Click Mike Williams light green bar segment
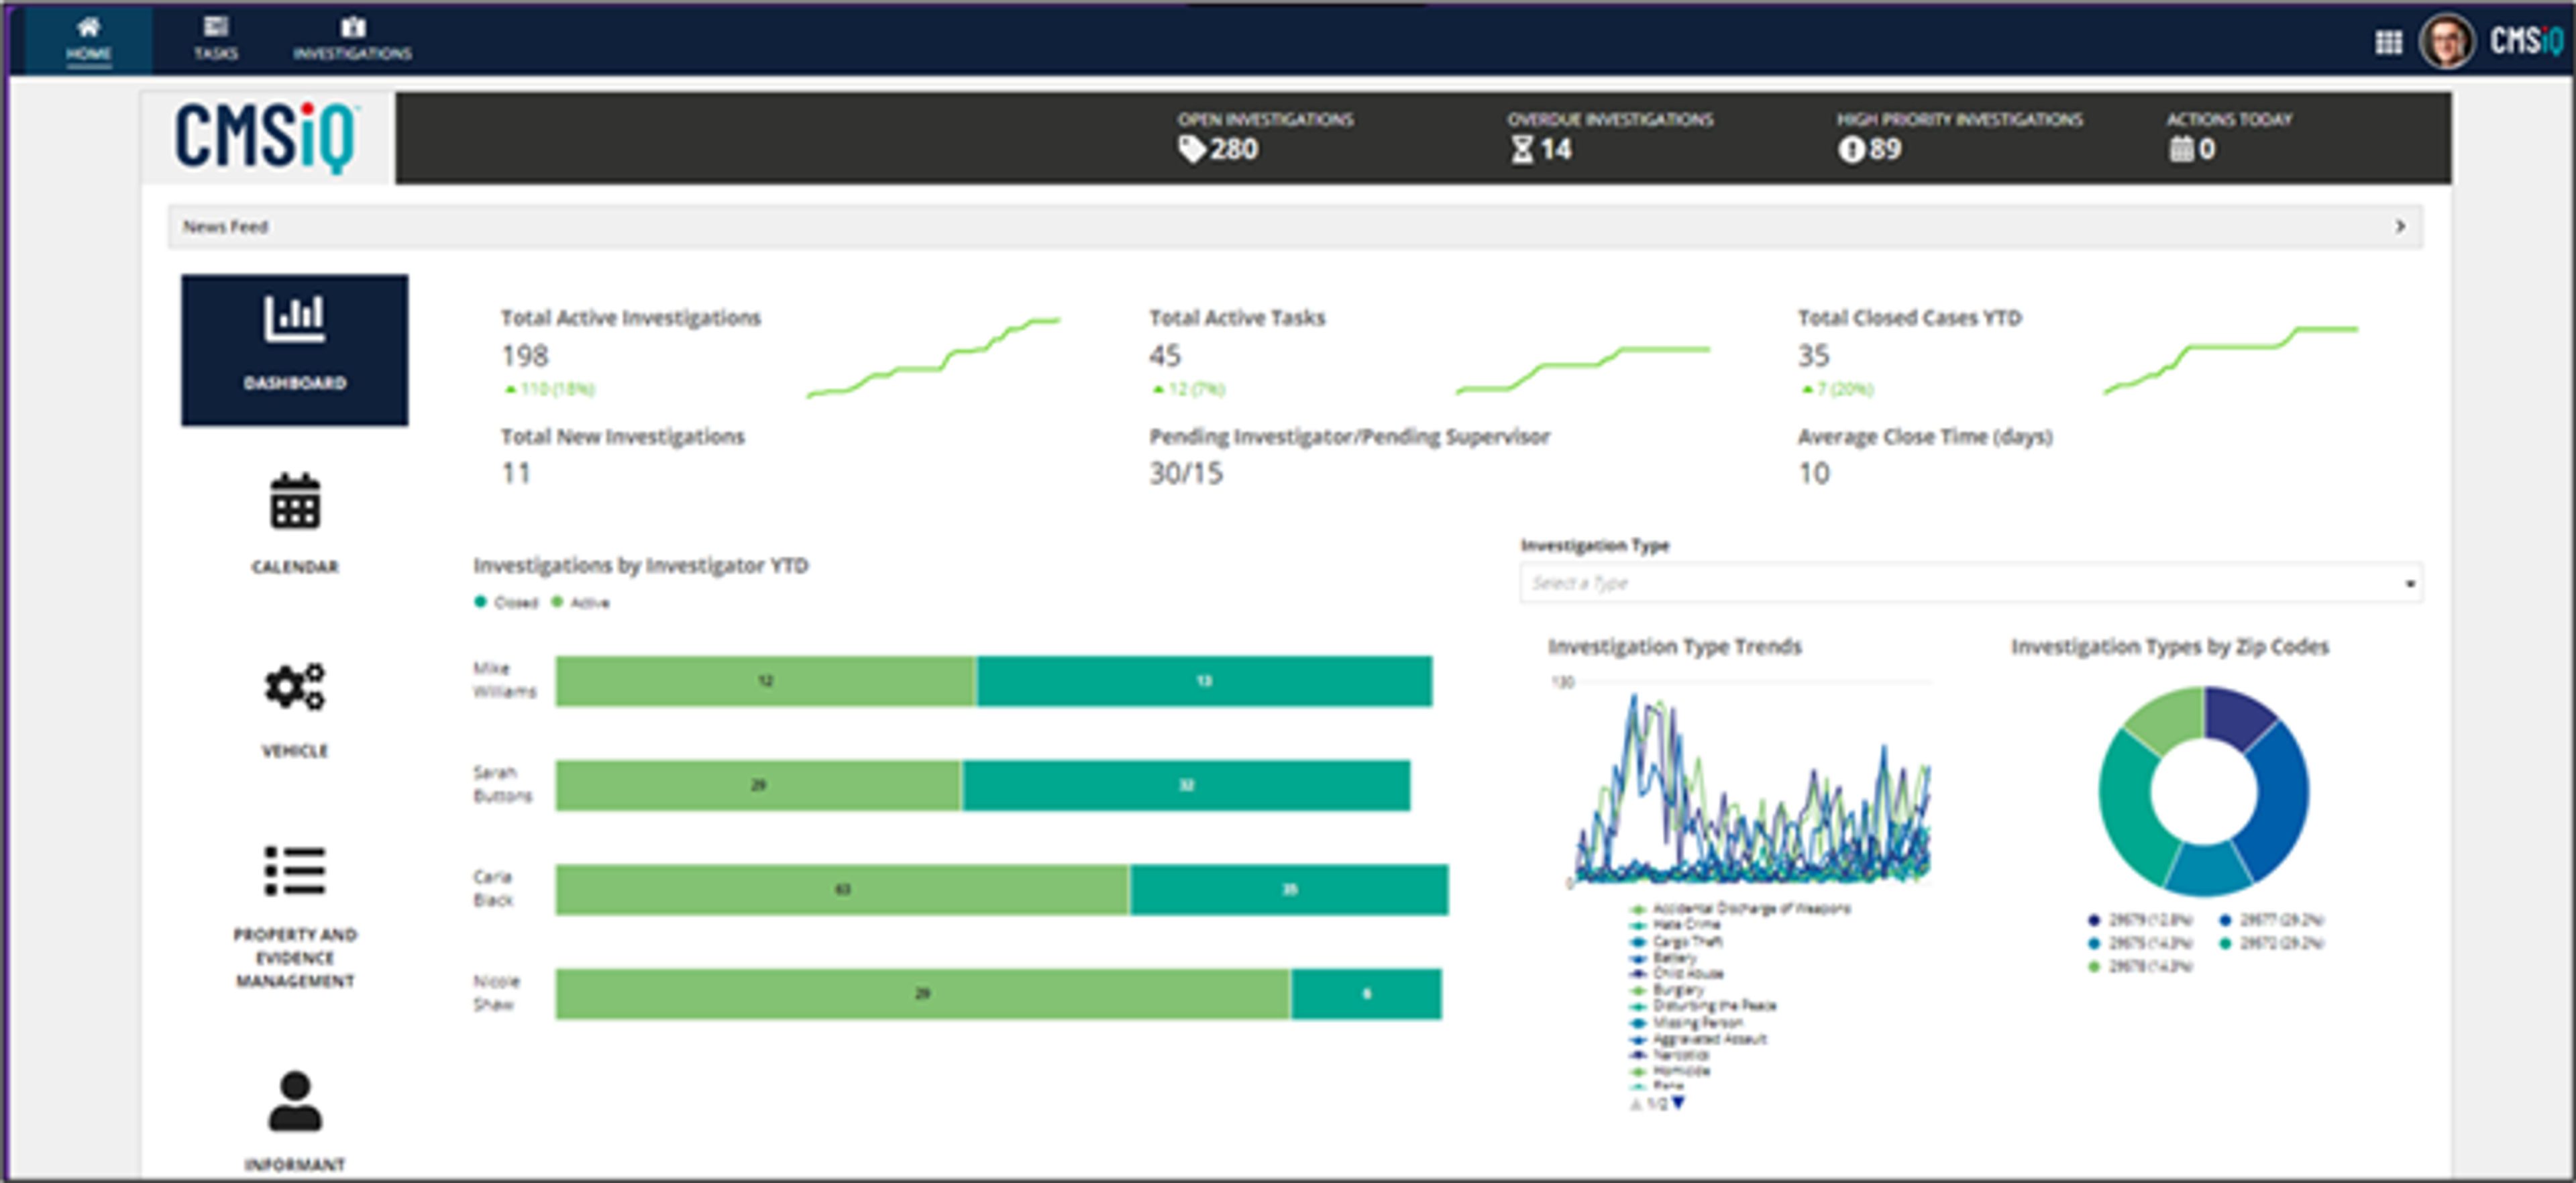 point(765,681)
